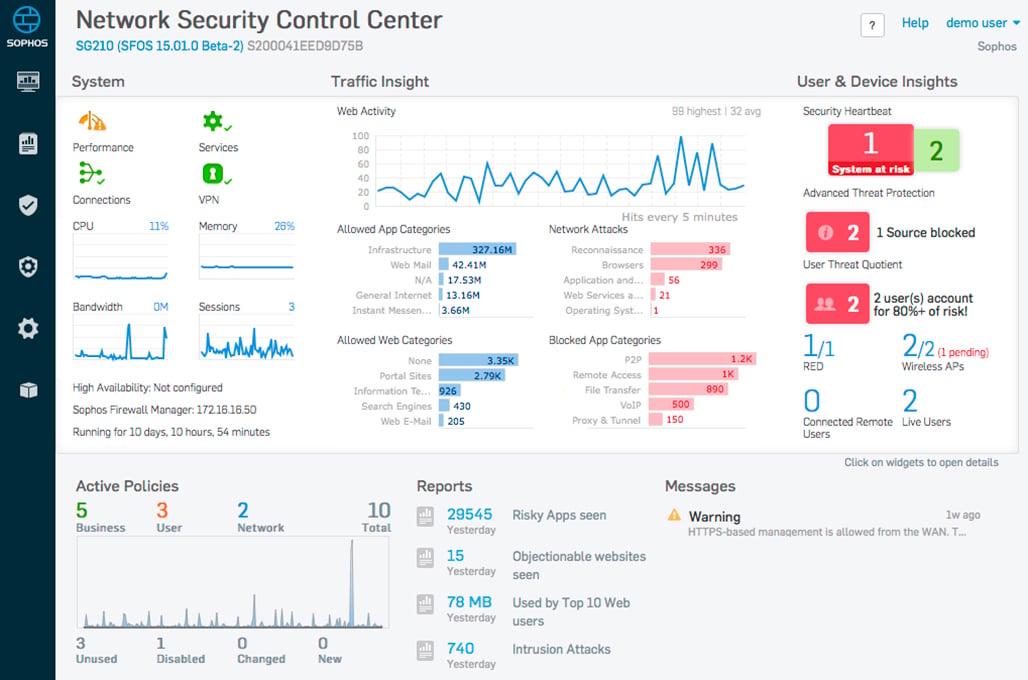
Task: Click the Performance gauge icon
Action: 92,121
